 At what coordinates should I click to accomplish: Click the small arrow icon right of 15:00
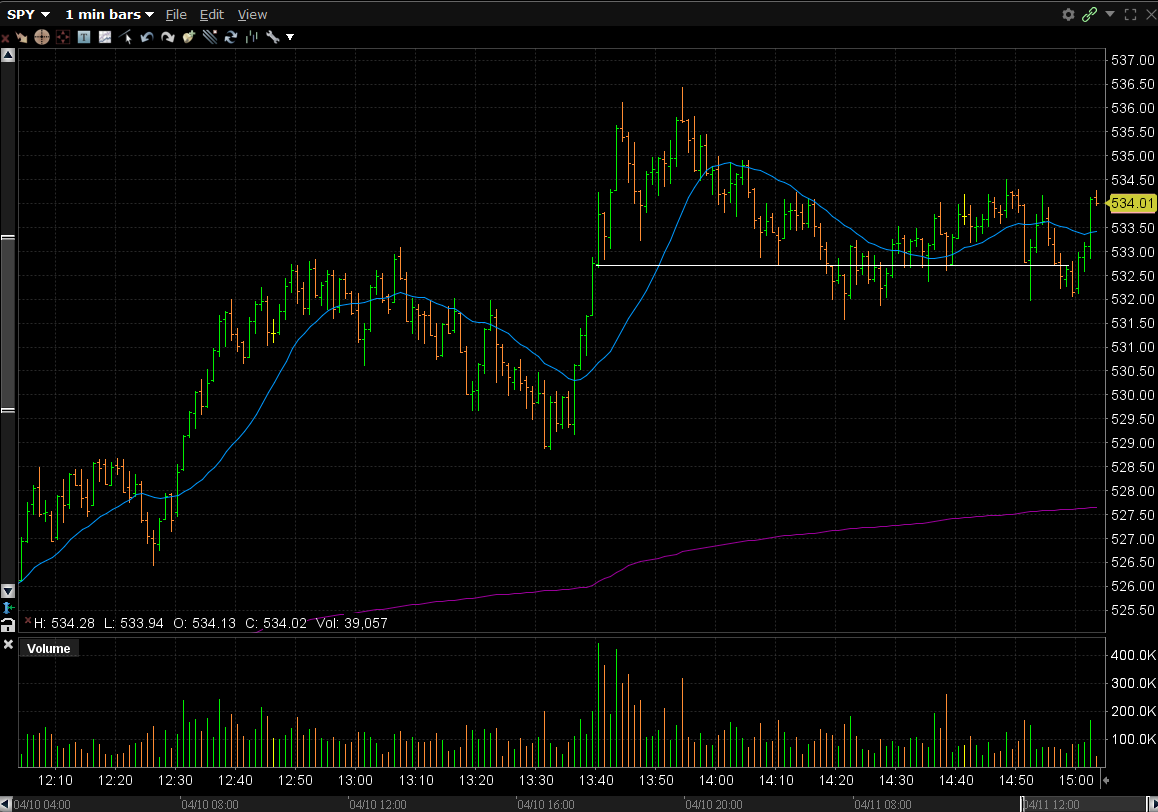click(1106, 780)
